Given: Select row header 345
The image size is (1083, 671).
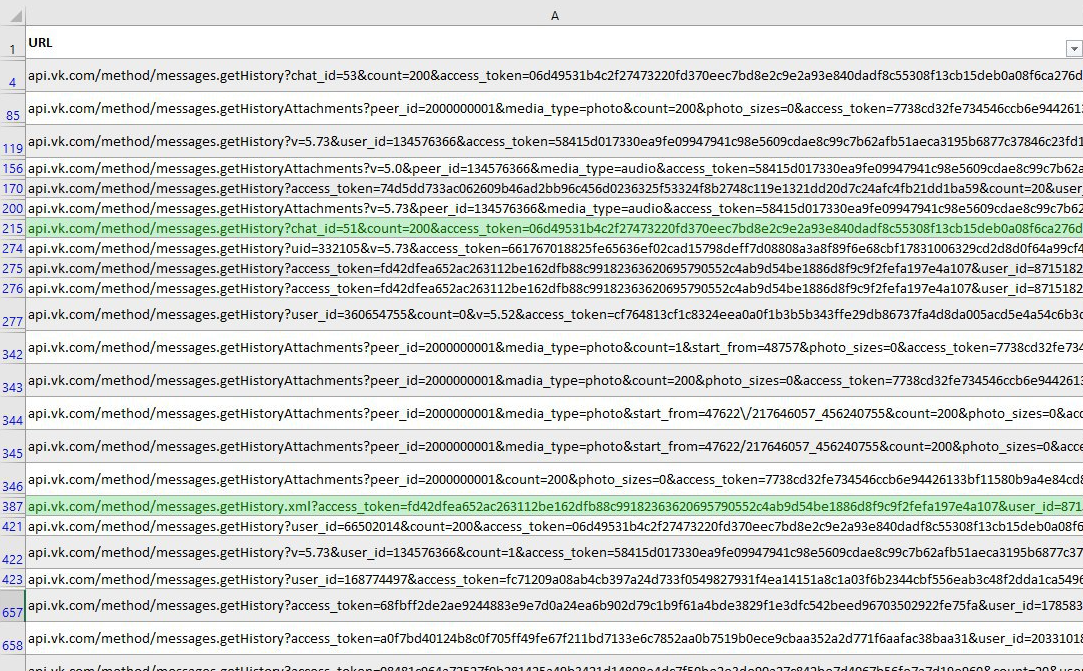Looking at the screenshot, I should pos(12,447).
